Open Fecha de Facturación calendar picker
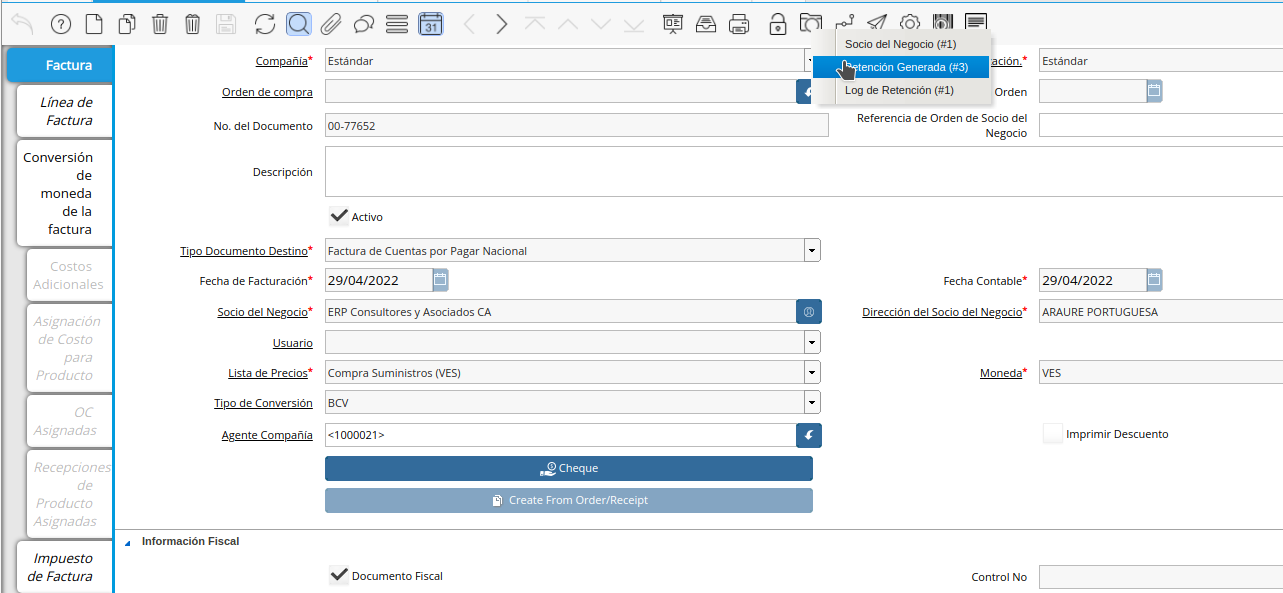Image resolution: width=1283 pixels, height=593 pixels. [x=440, y=280]
